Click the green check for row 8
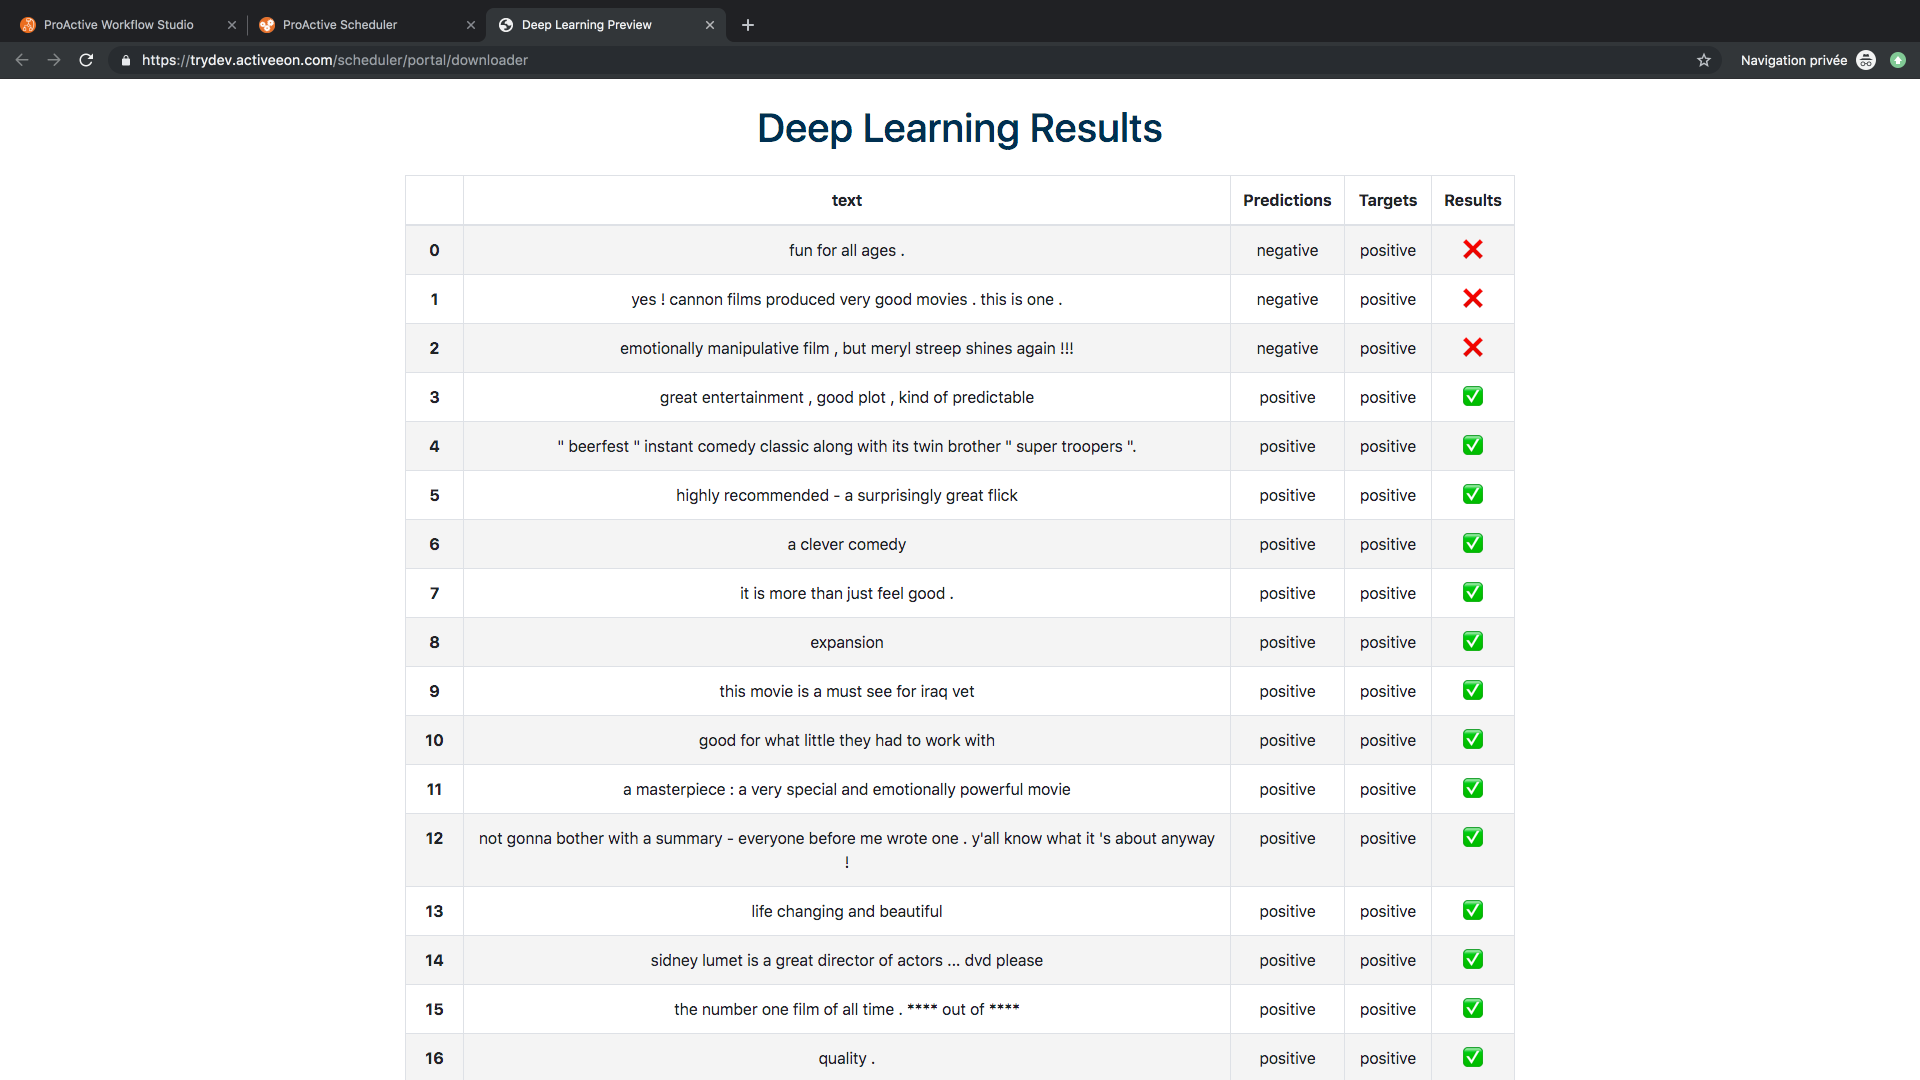 pos(1473,642)
